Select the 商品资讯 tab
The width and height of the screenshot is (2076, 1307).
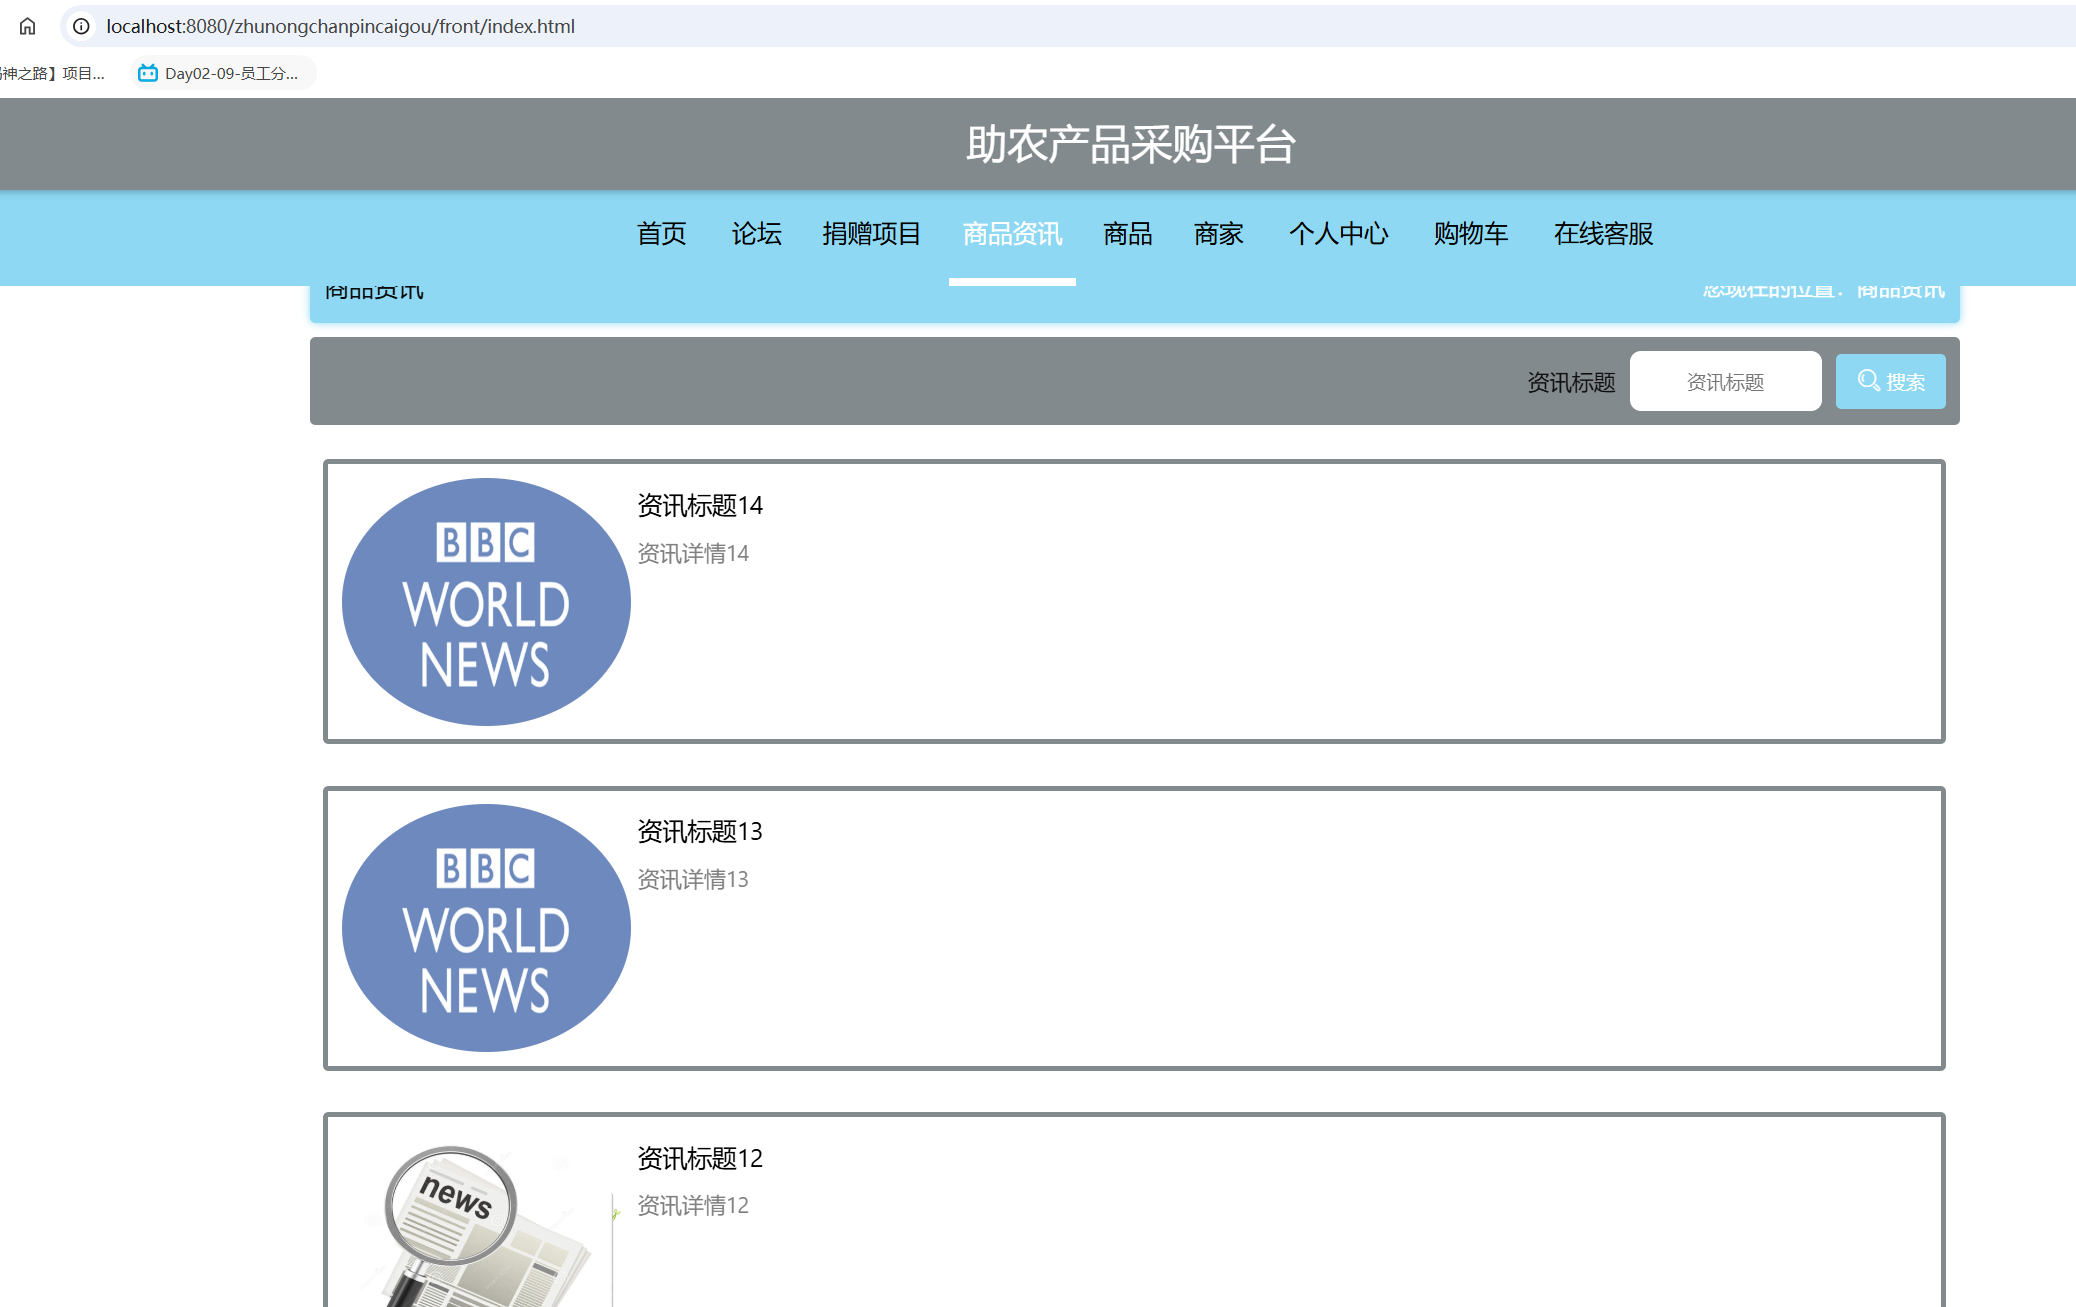point(1012,234)
